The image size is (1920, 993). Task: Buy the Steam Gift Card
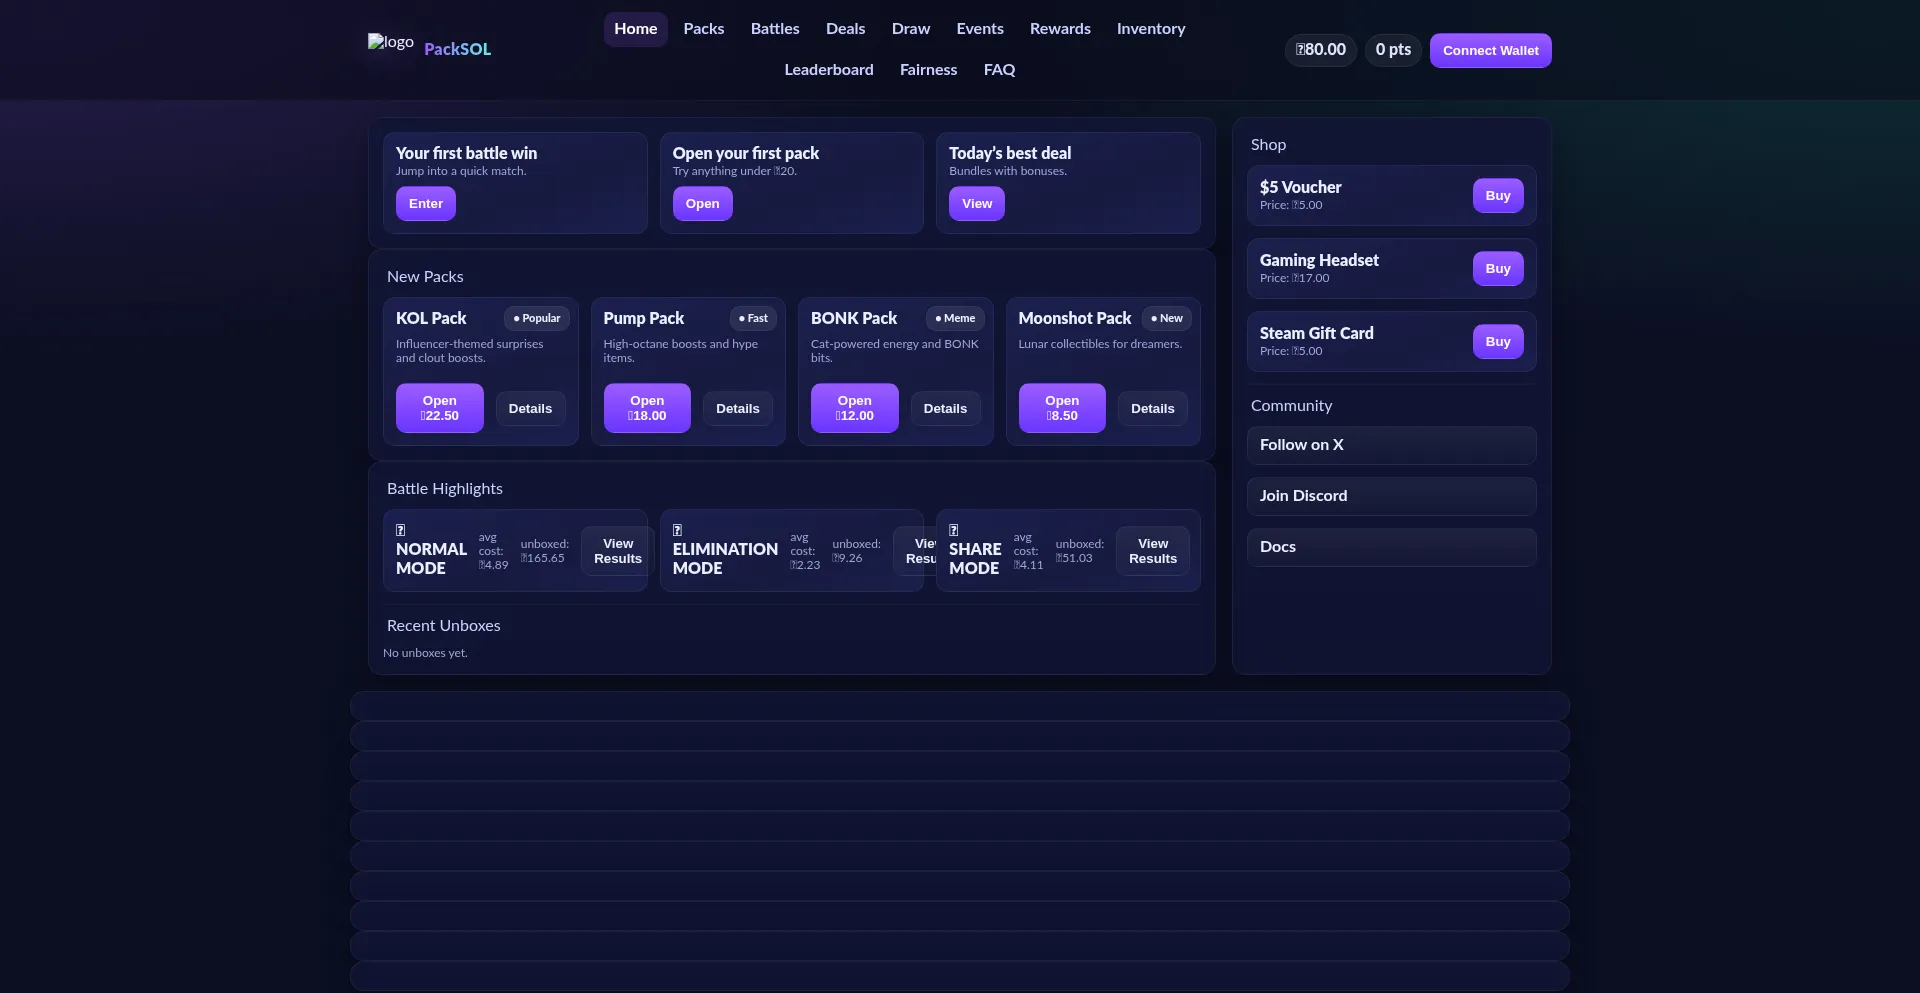pos(1497,342)
